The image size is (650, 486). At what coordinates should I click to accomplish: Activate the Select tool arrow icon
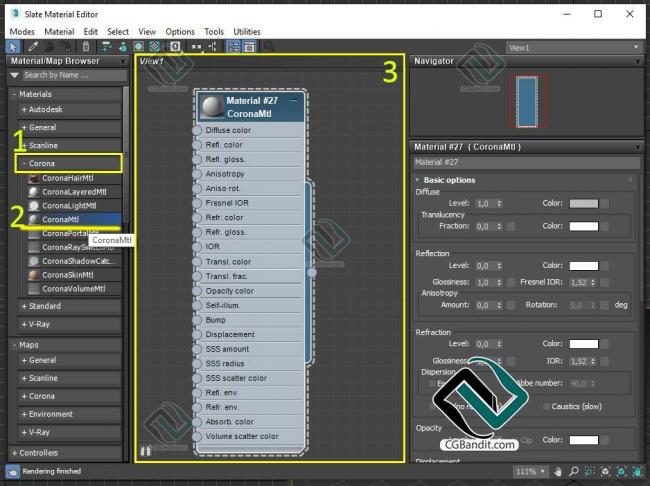[13, 47]
